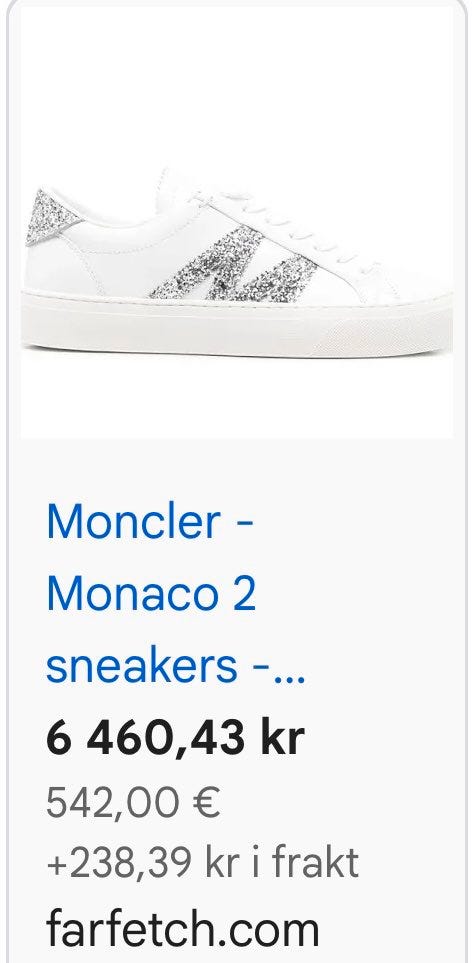Open the Moncler Monaco 2 sneakers link
This screenshot has height=963, width=472.
[176, 593]
